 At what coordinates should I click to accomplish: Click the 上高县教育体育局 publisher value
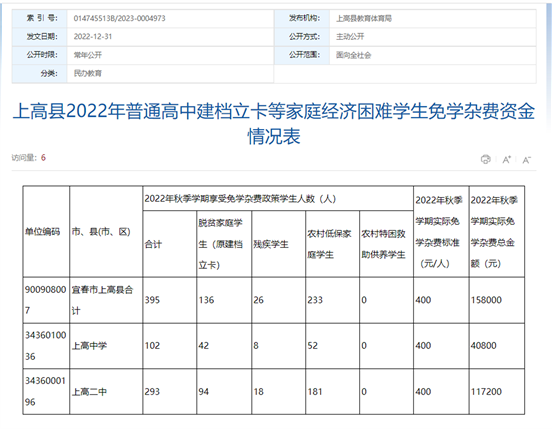pyautogui.click(x=364, y=18)
